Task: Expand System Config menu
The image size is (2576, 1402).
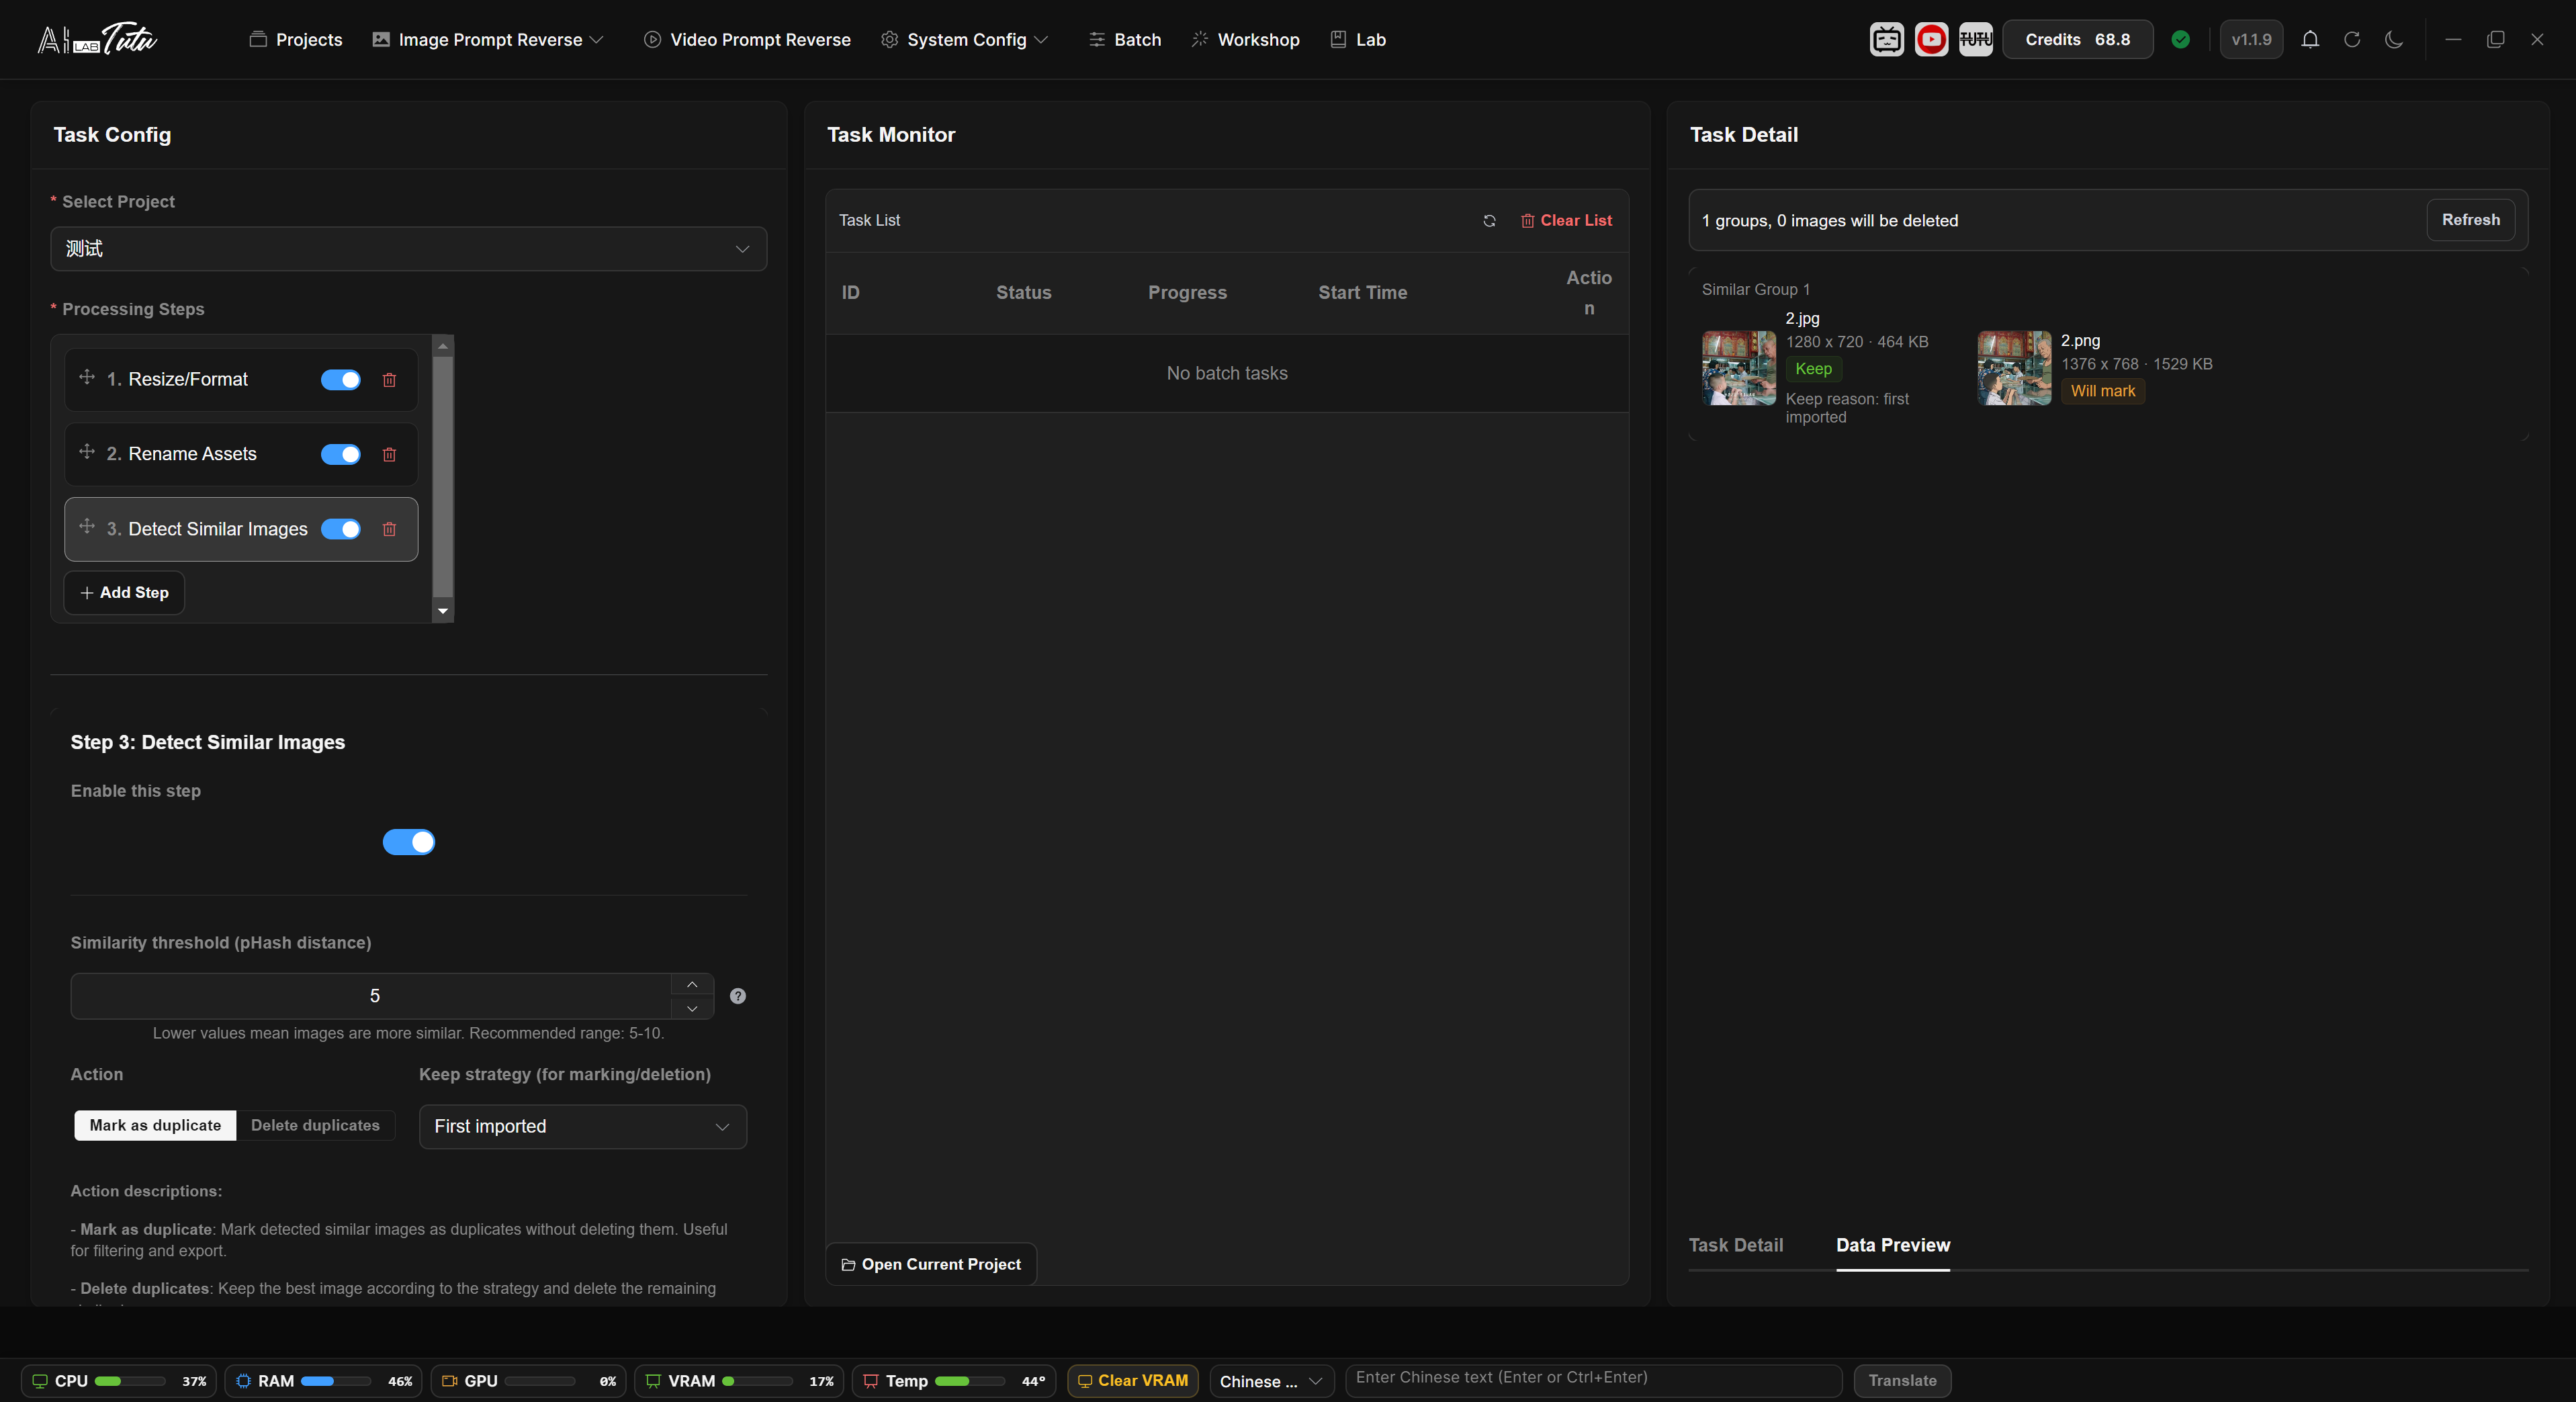Action: click(x=965, y=39)
